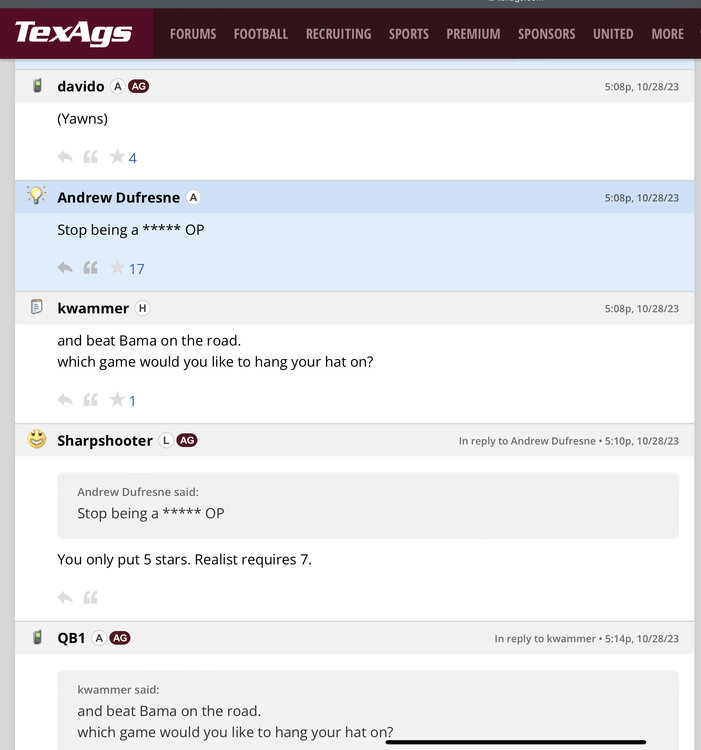Expand the Sports dropdown

408,34
